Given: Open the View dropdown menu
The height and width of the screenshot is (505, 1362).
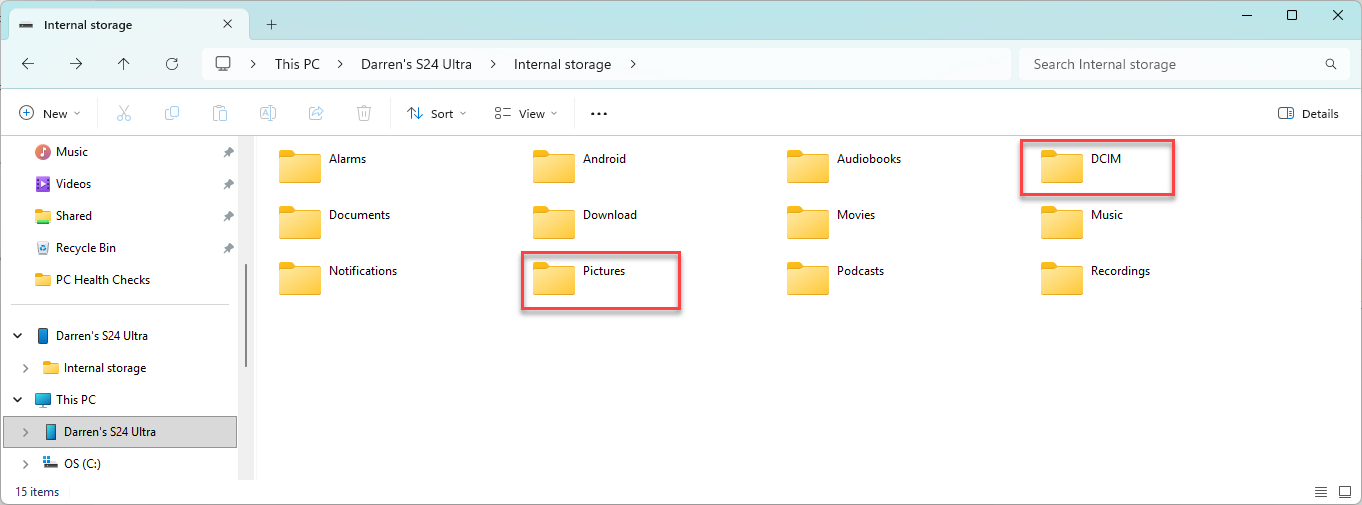Looking at the screenshot, I should pos(526,114).
